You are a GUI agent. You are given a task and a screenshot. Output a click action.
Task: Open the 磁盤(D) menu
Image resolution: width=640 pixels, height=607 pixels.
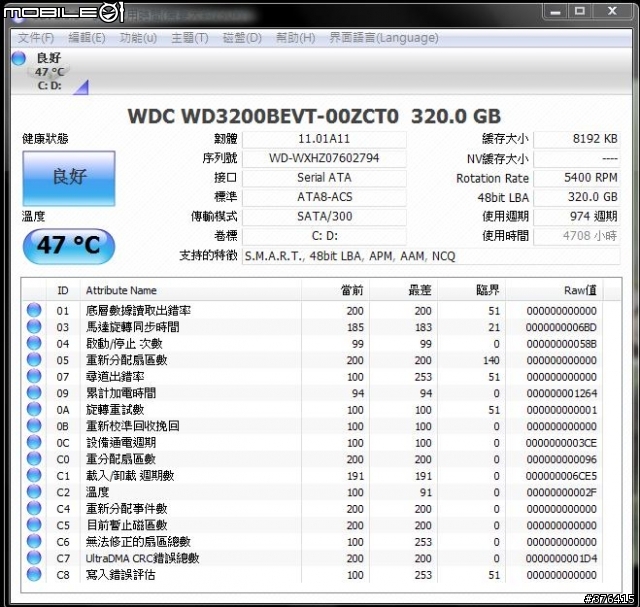[x=242, y=38]
